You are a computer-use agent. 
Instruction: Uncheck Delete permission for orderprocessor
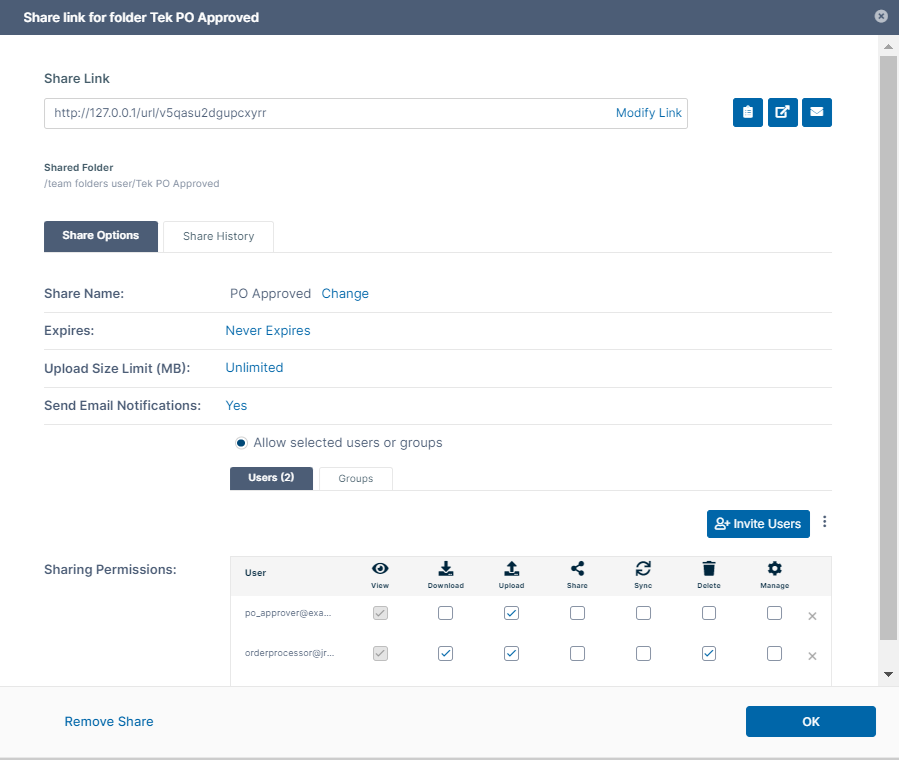point(709,653)
